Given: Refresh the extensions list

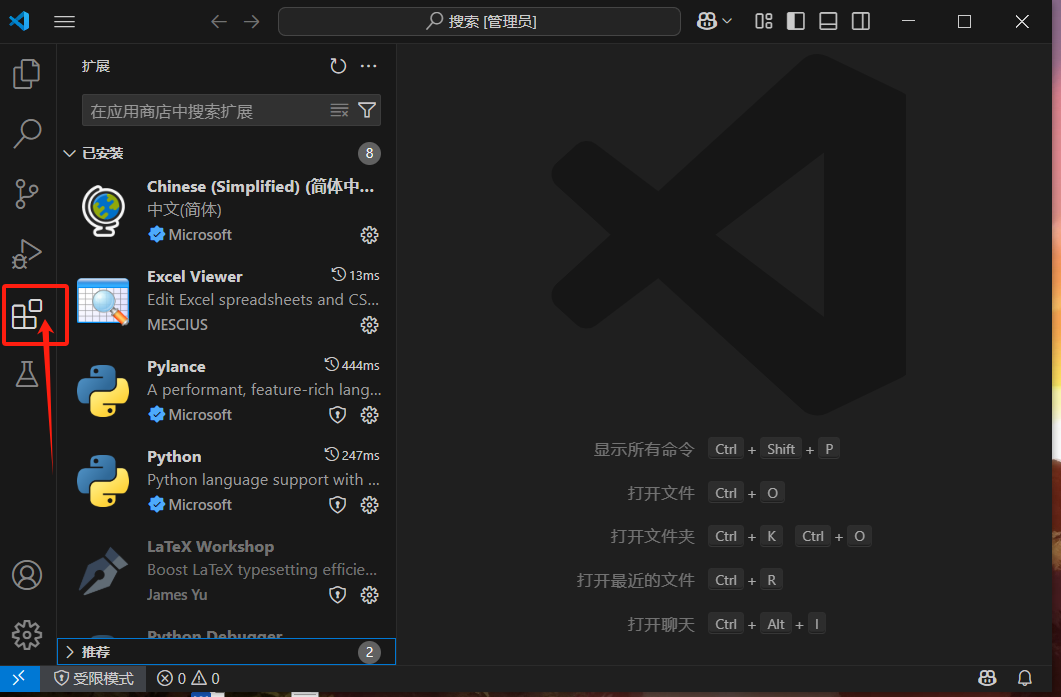Looking at the screenshot, I should pyautogui.click(x=338, y=66).
